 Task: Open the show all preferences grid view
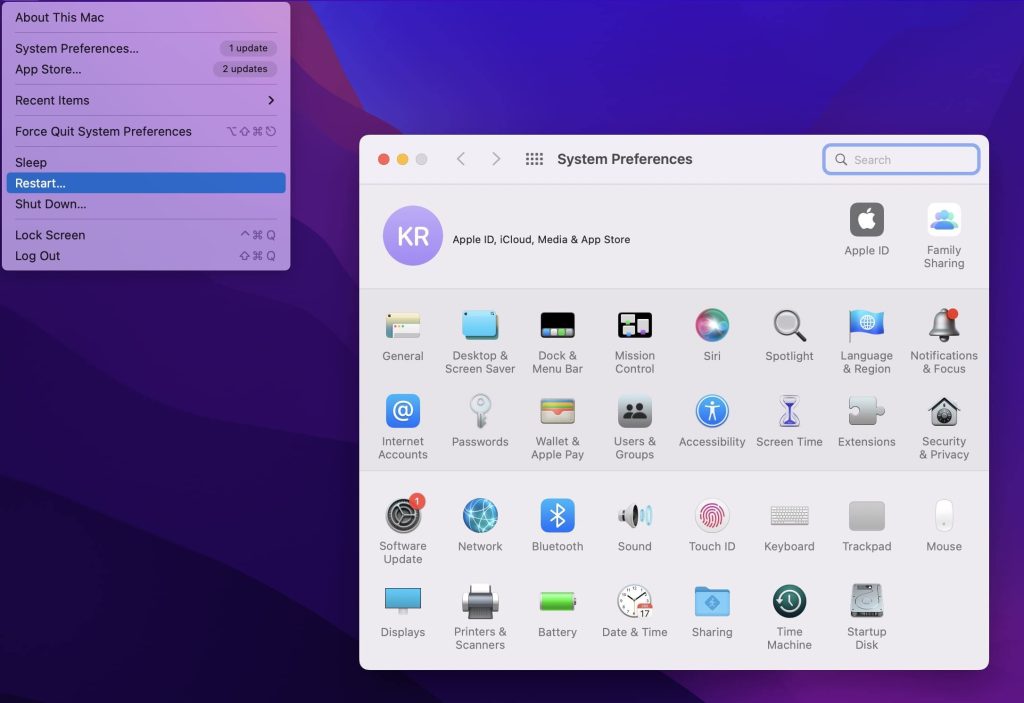point(534,158)
